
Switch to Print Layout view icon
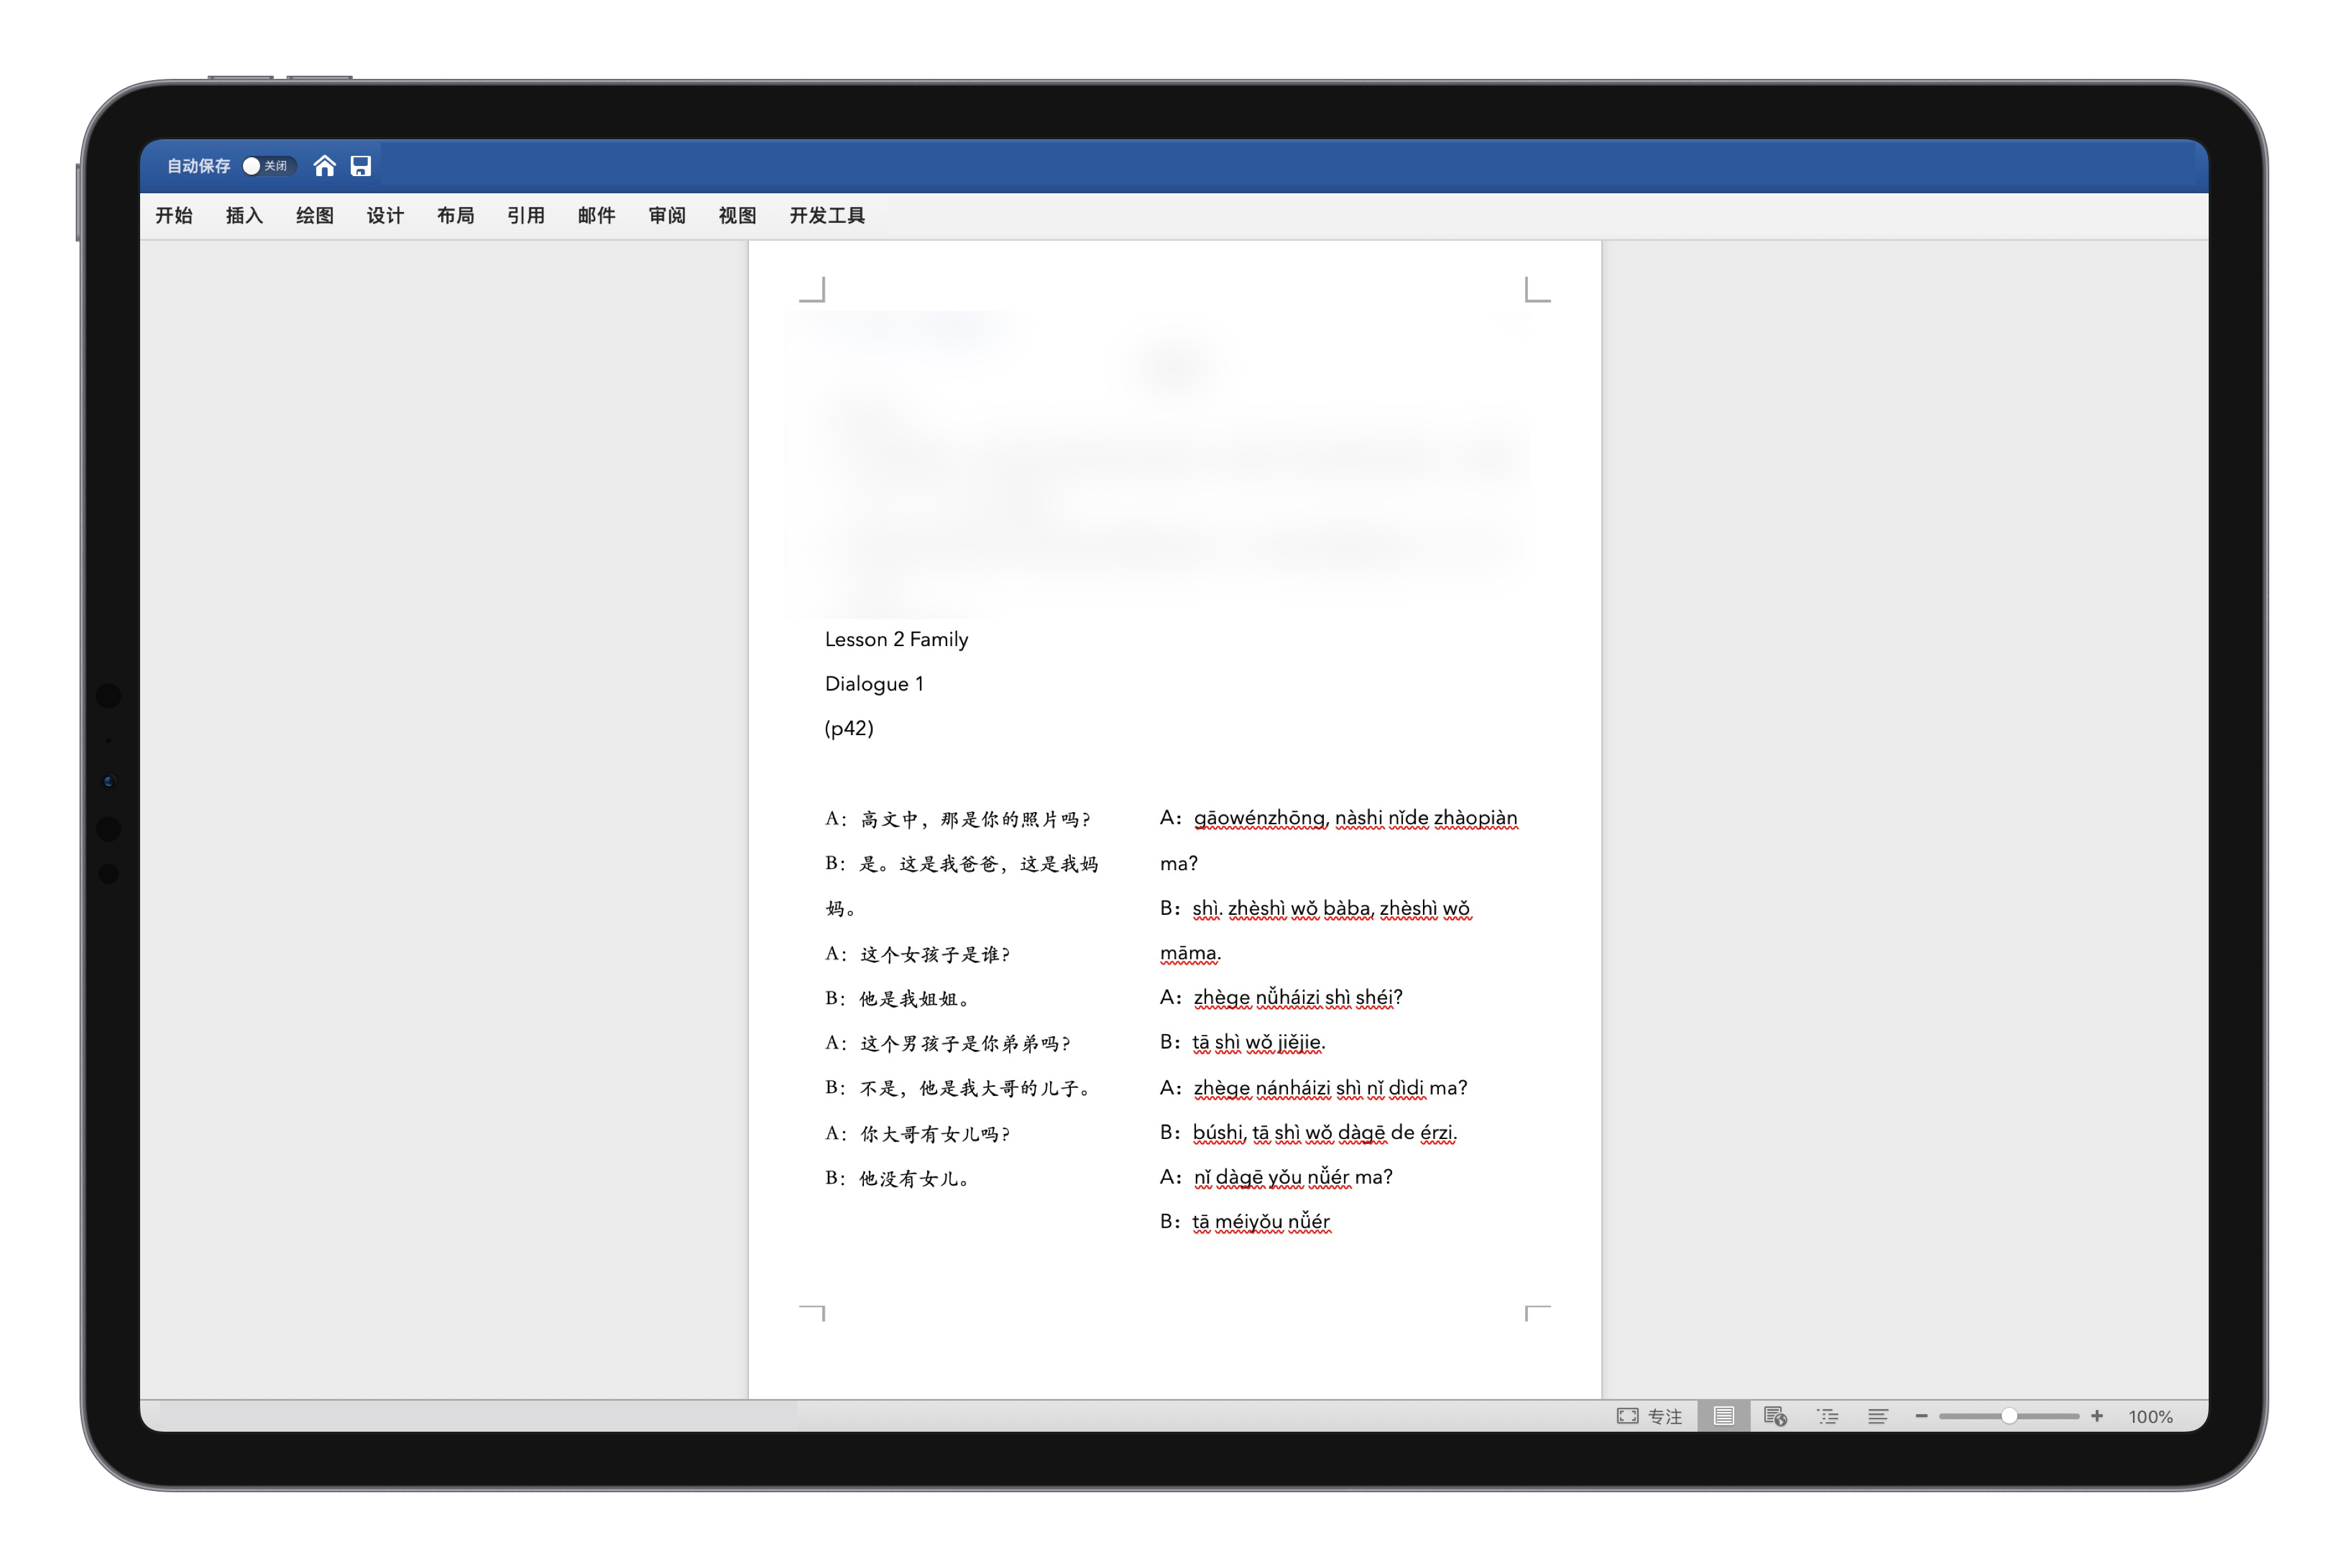(1723, 1416)
